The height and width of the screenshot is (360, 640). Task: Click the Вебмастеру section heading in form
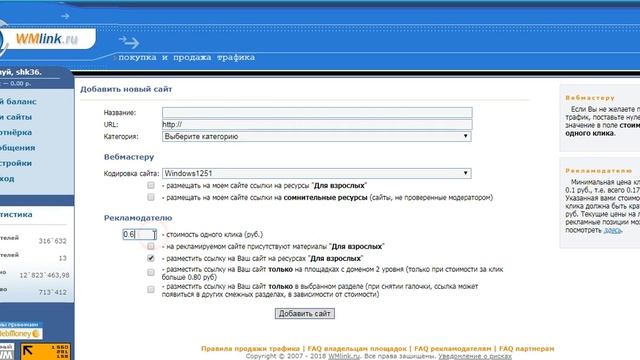pyautogui.click(x=129, y=157)
